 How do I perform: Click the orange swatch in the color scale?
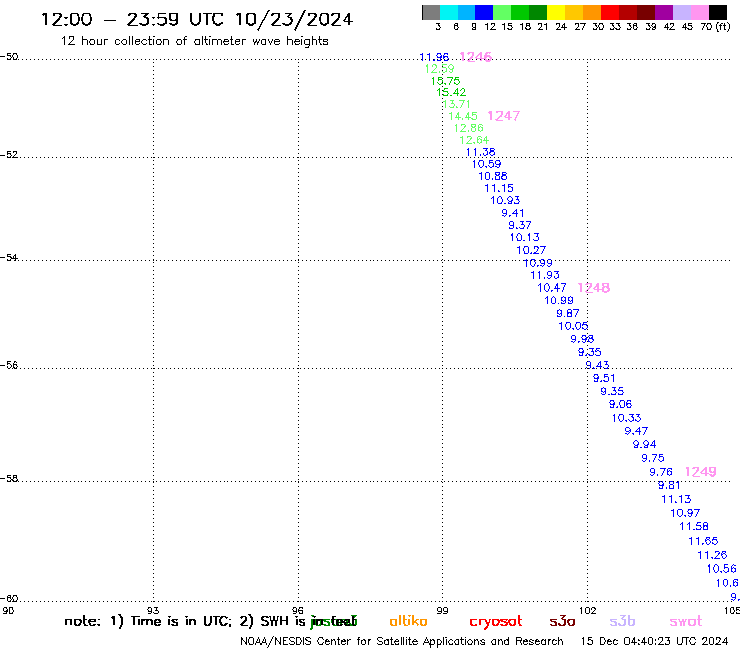coord(592,12)
